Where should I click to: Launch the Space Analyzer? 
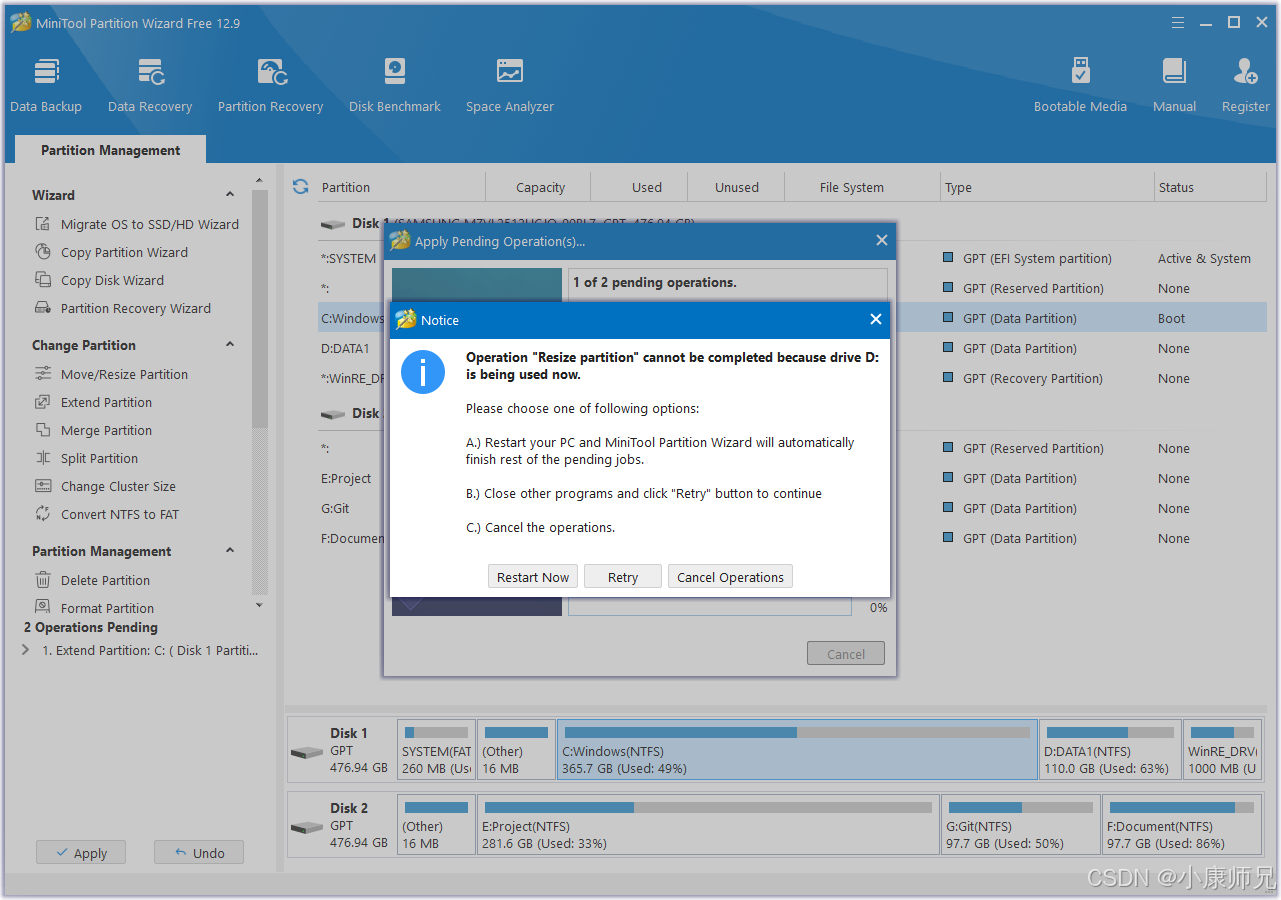point(510,85)
